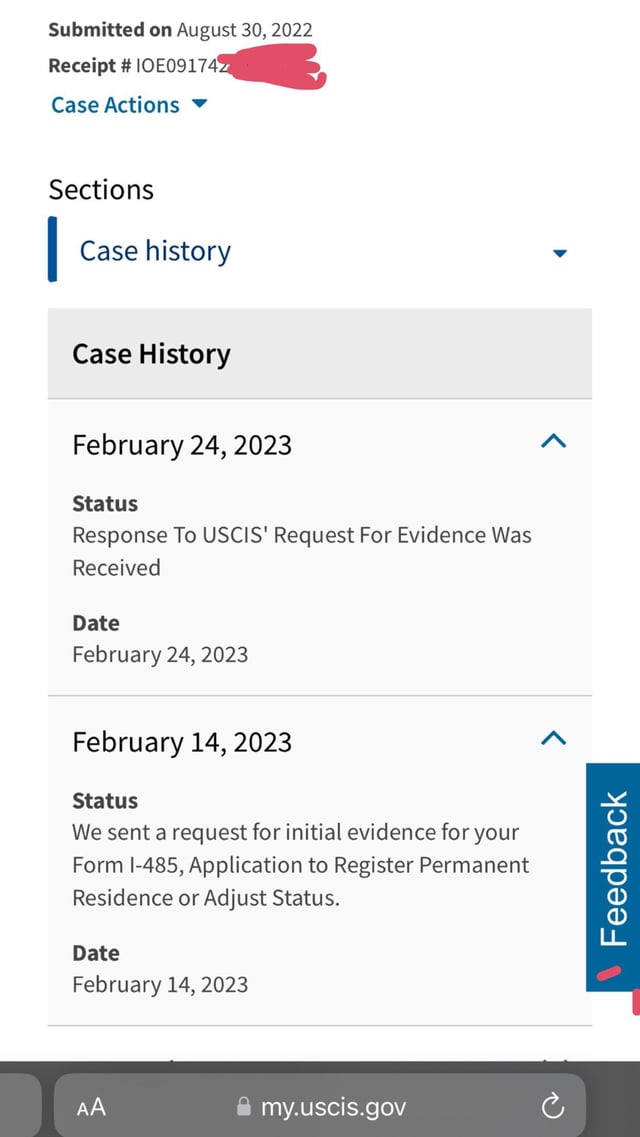Select the Receipt # number text

coord(183,66)
